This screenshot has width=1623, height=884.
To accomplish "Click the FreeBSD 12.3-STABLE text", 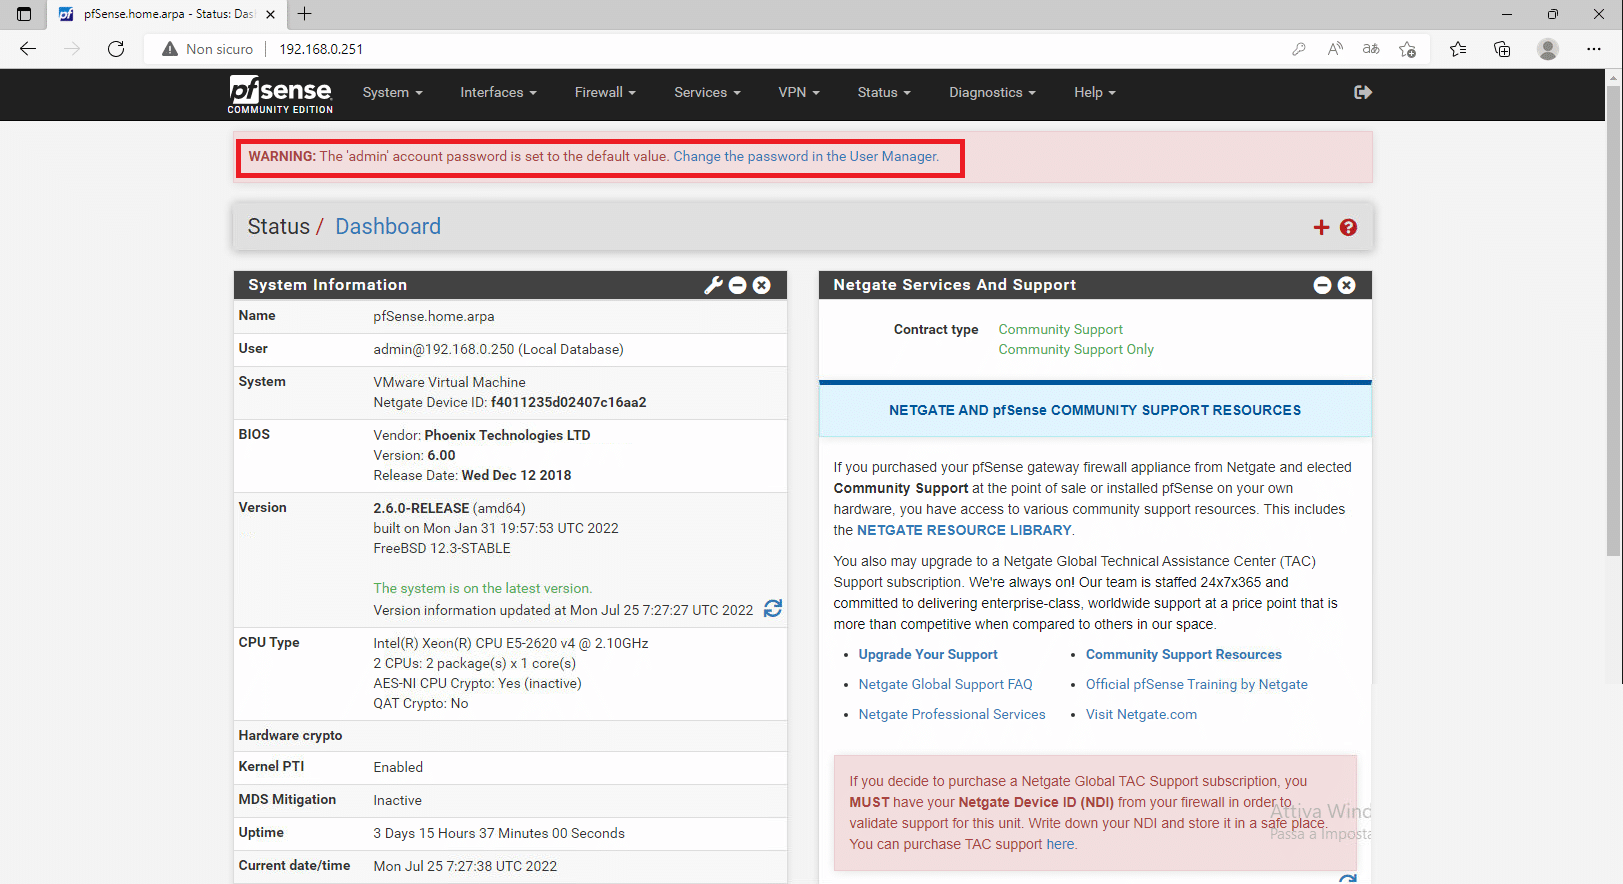I will tap(442, 548).
